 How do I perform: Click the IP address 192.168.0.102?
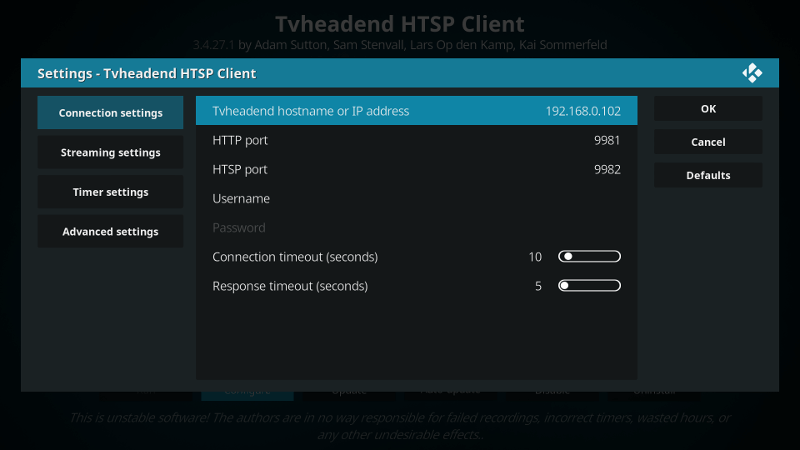[x=583, y=111]
